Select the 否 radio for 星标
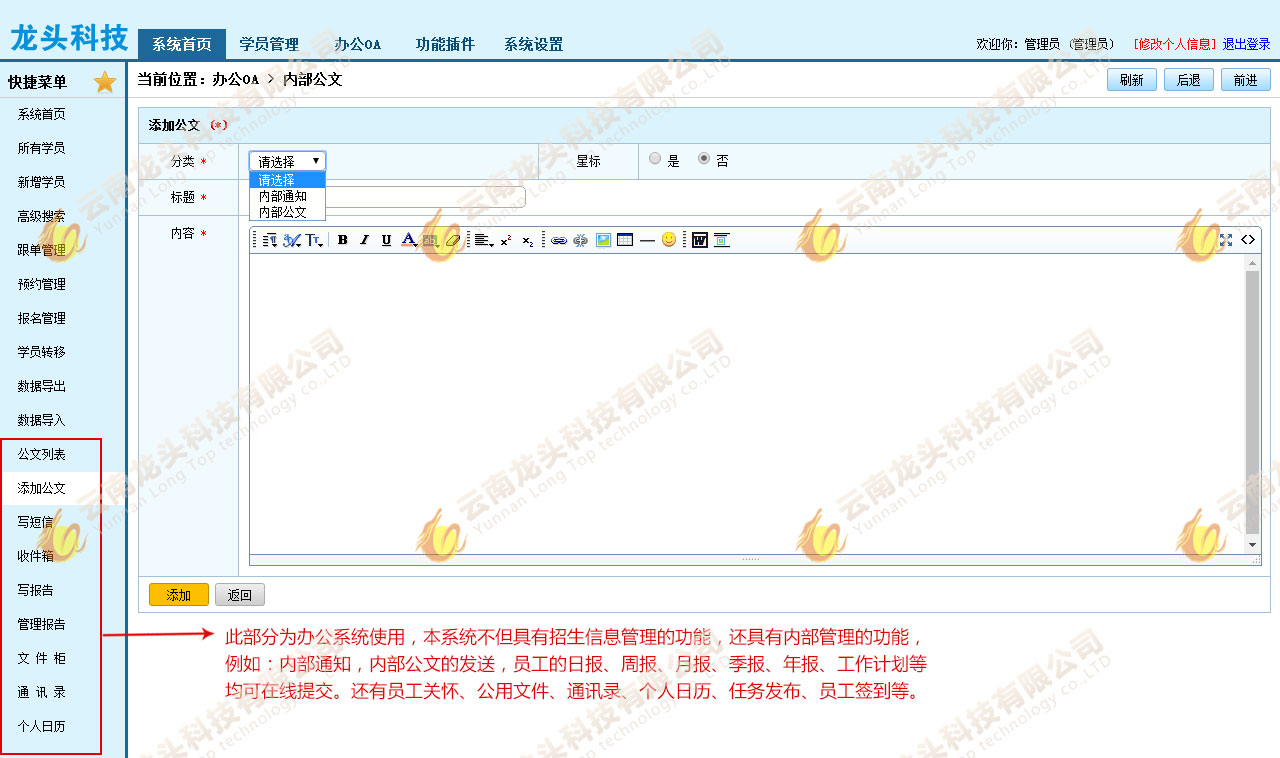The image size is (1280, 758). pyautogui.click(x=704, y=158)
